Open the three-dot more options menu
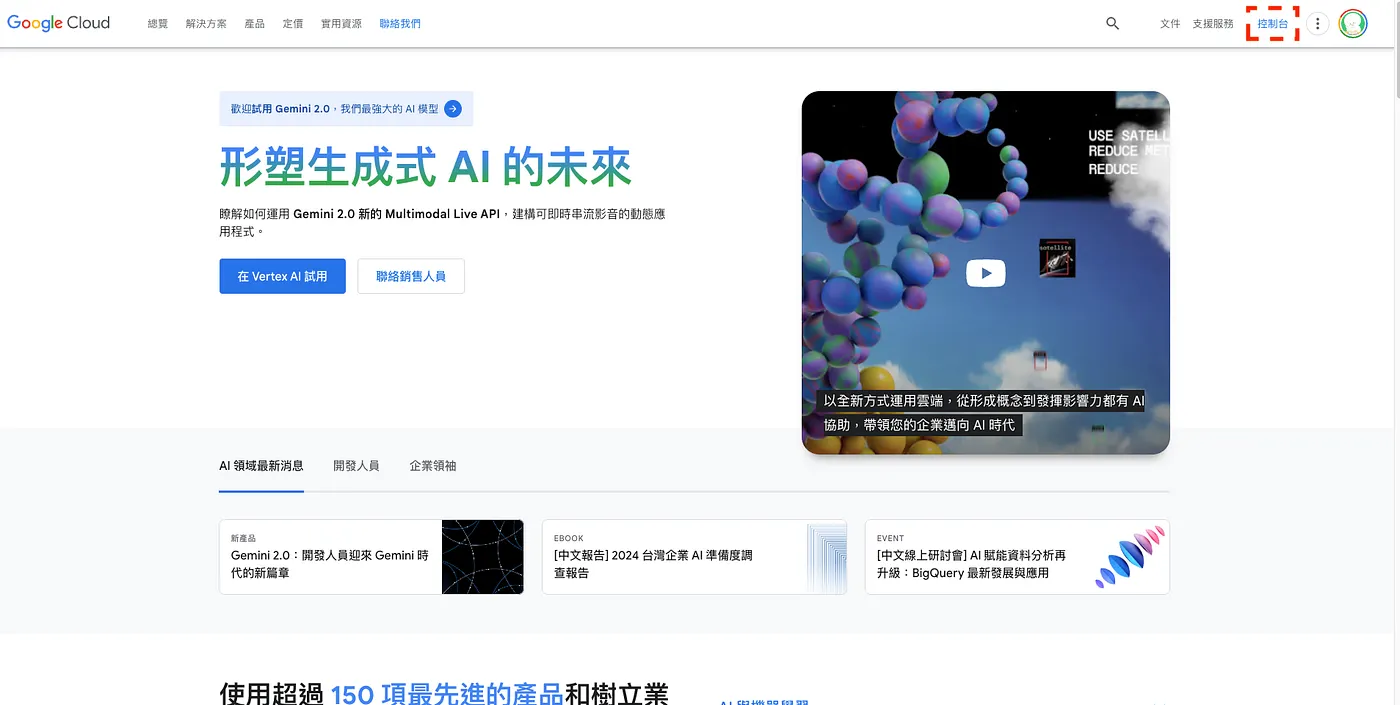Viewport: 1400px width, 705px height. pos(1317,23)
